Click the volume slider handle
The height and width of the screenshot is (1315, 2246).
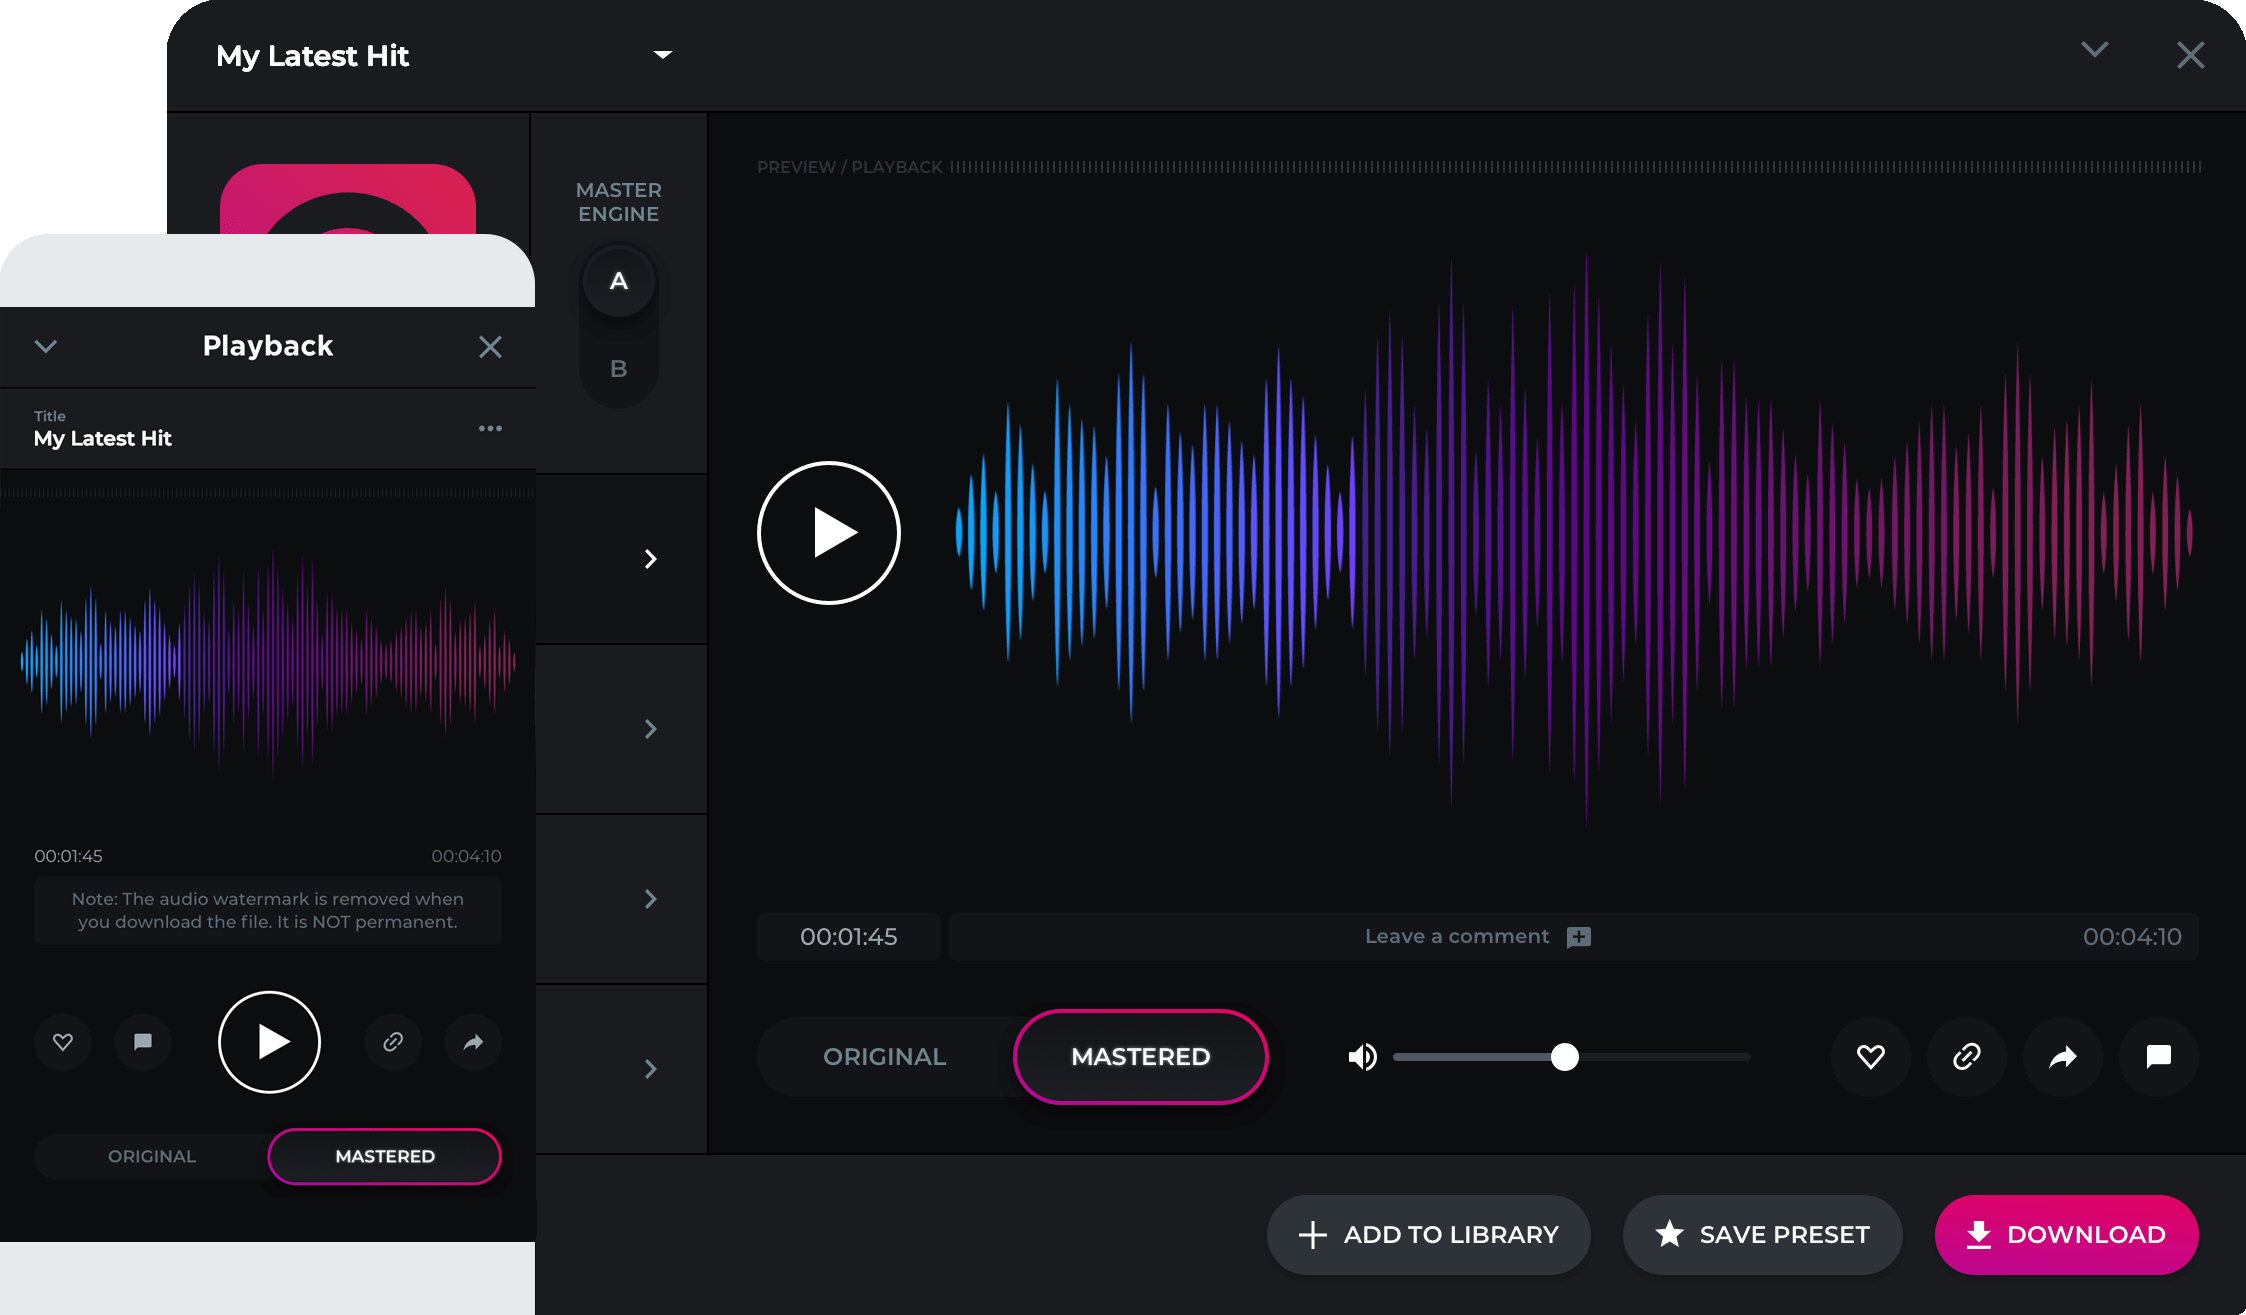point(1565,1057)
